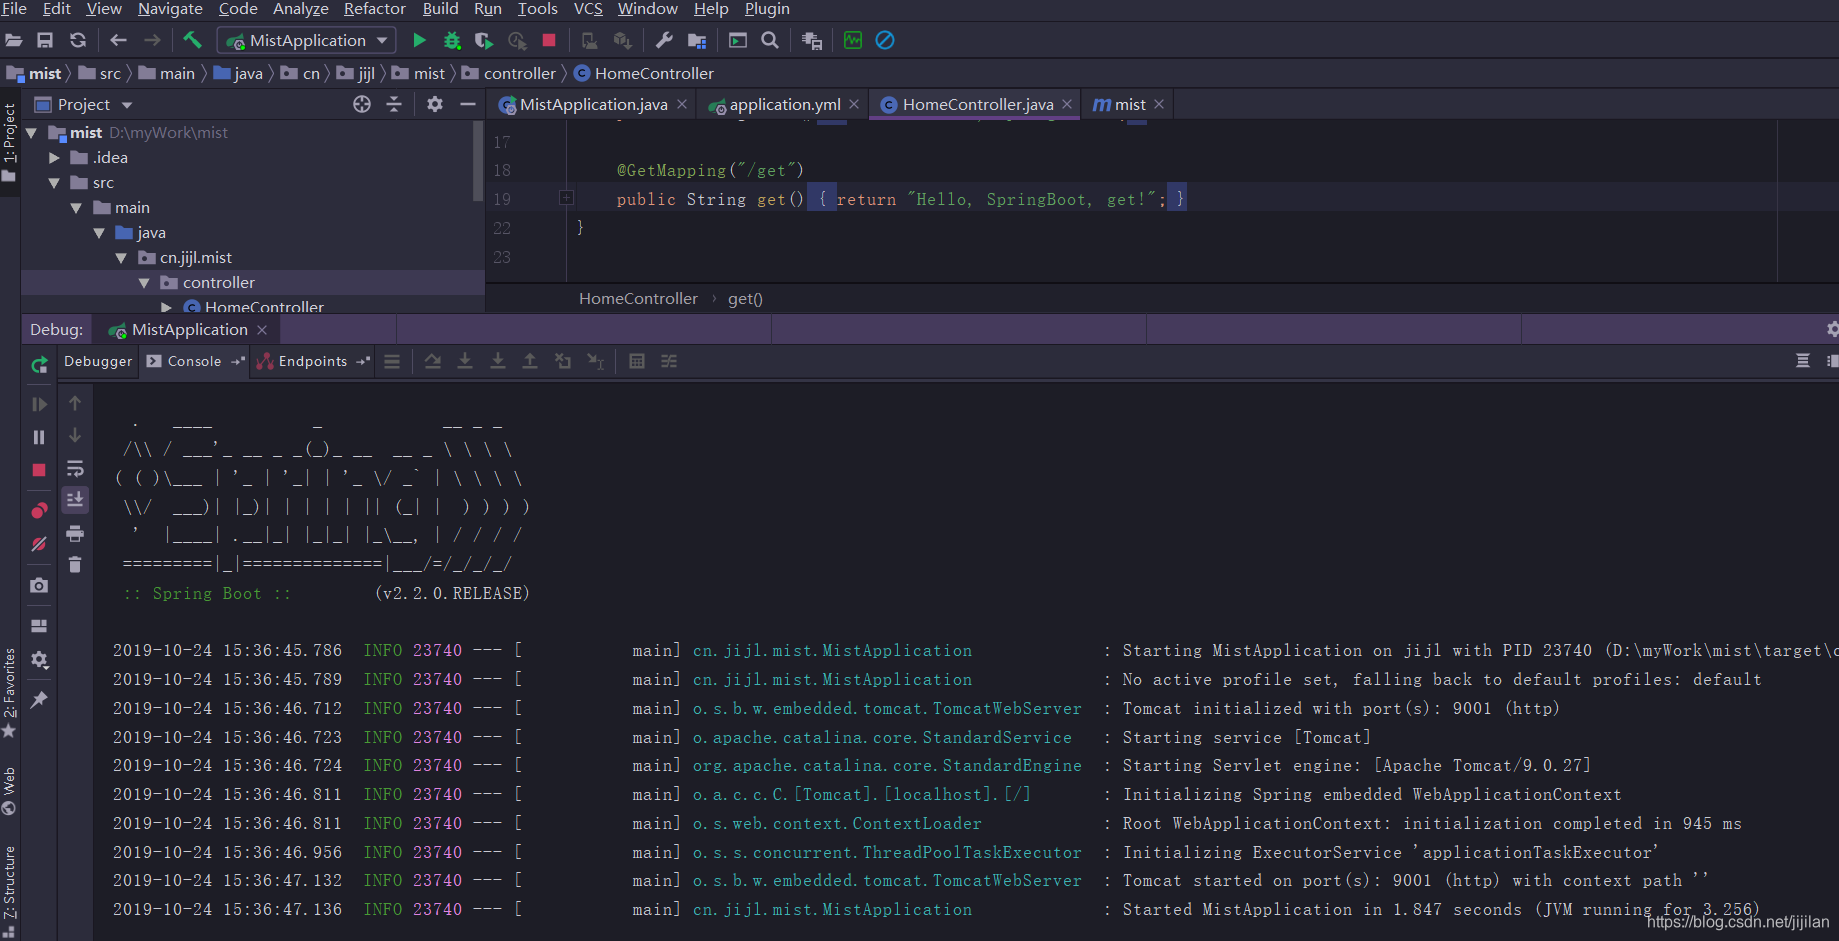This screenshot has width=1839, height=941.
Task: Click the java breadcrumb folder
Action: pos(239,73)
